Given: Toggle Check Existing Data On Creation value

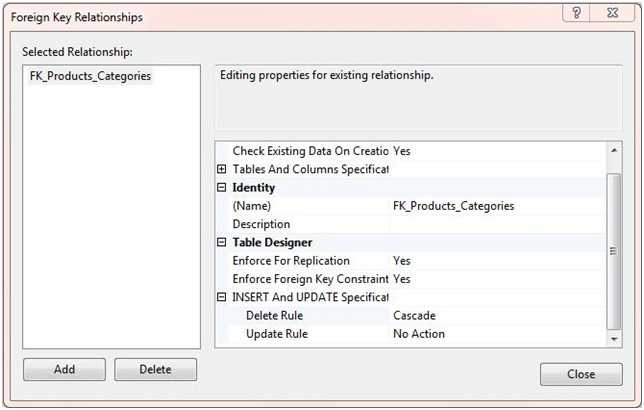Looking at the screenshot, I should (x=497, y=151).
